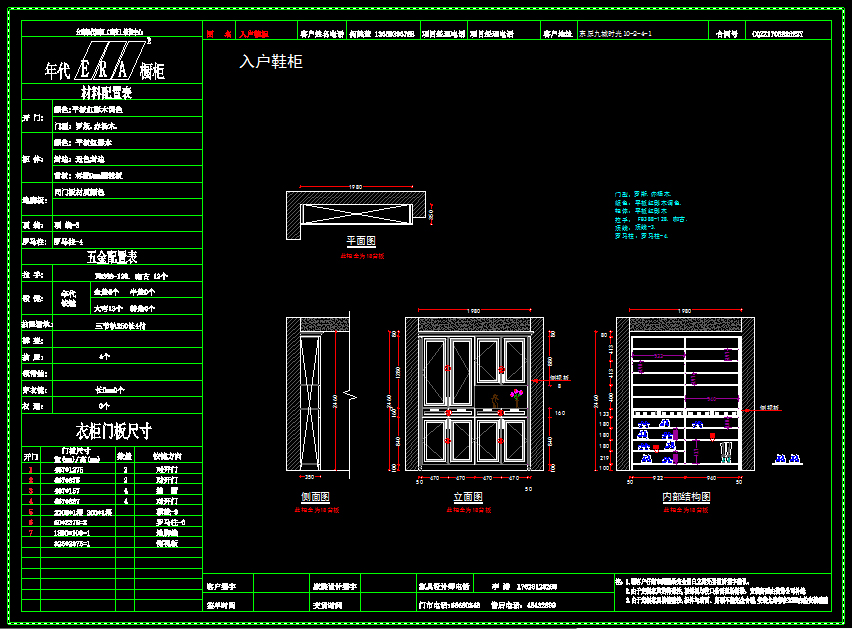Click the 内部结构图 view label
This screenshot has width=852, height=629.
685,497
